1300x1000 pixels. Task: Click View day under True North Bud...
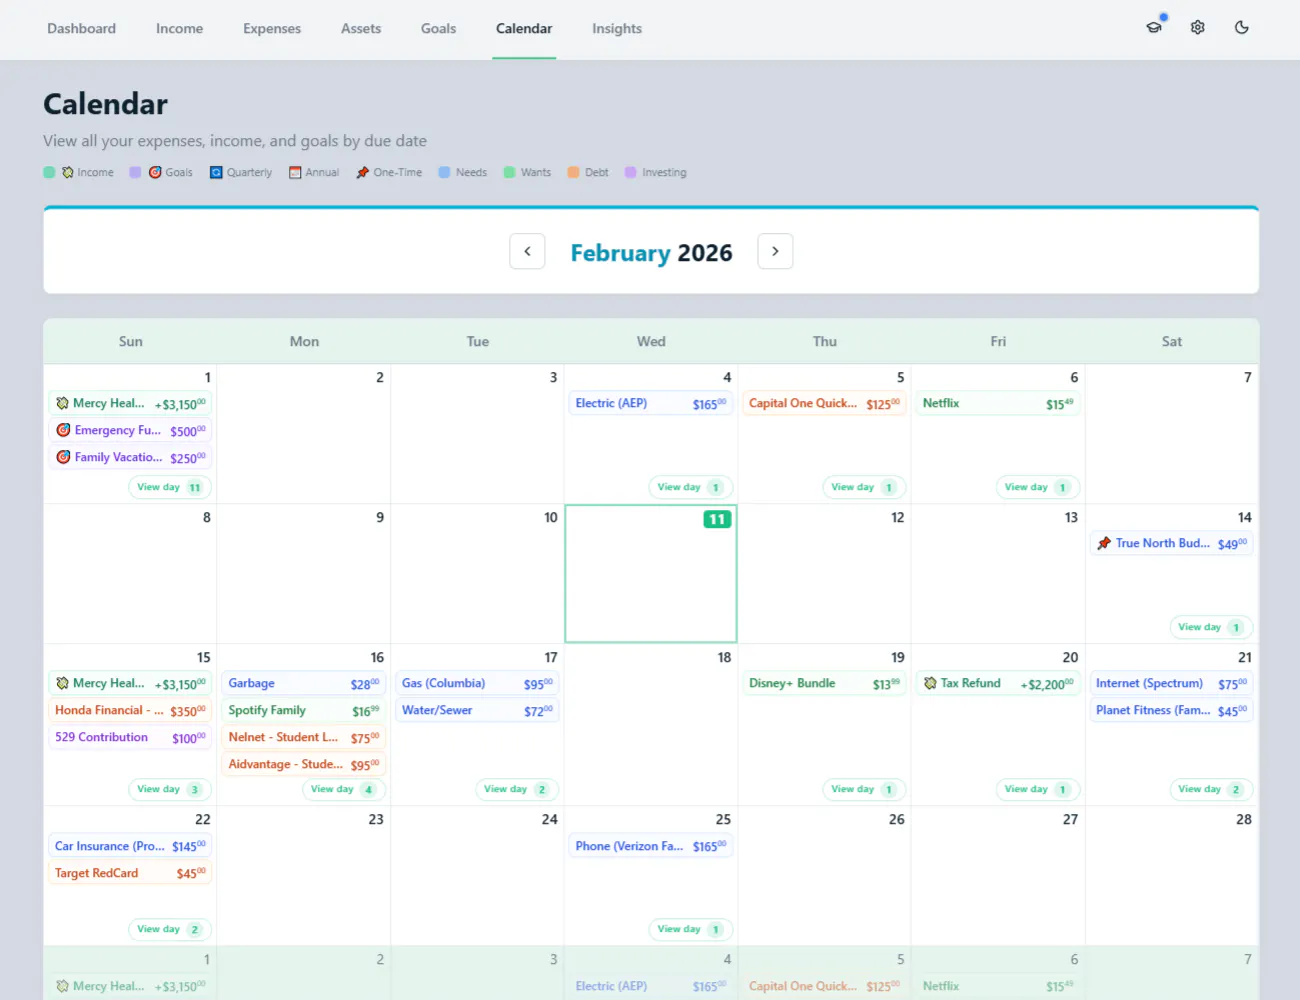click(1211, 627)
